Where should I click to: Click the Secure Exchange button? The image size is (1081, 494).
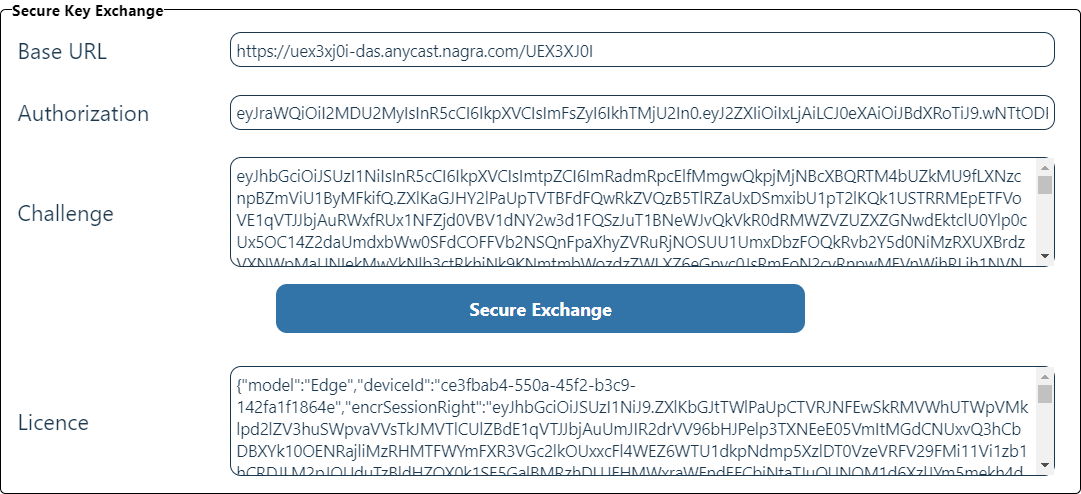(x=540, y=309)
